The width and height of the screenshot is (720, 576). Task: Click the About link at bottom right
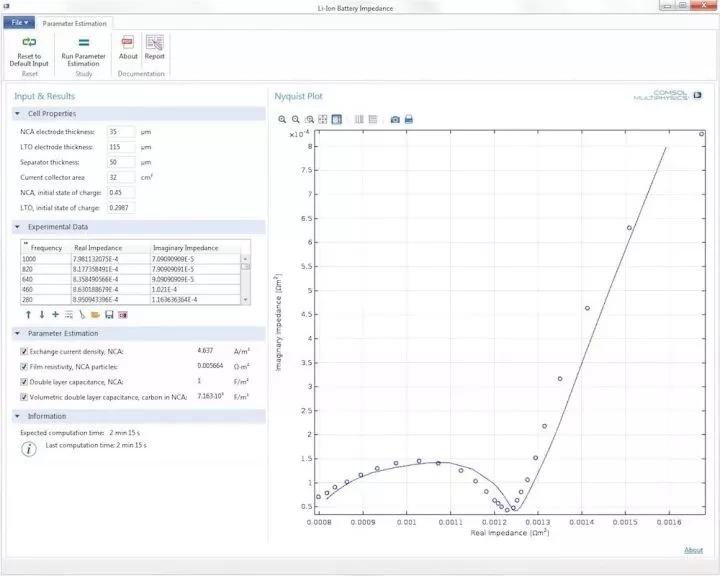pos(693,550)
